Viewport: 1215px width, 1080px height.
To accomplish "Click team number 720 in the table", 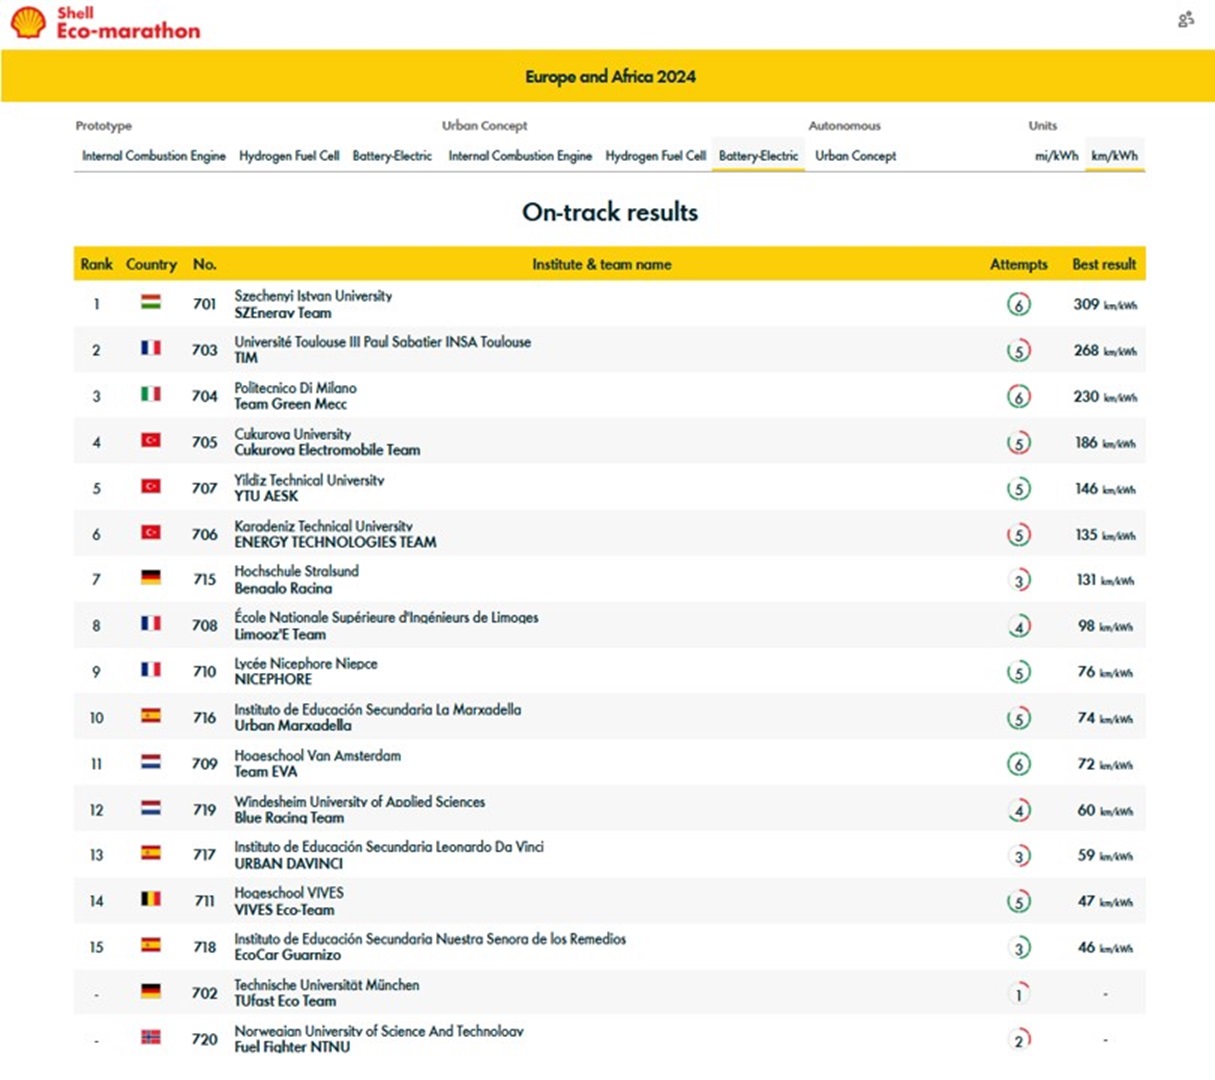I will click(205, 1039).
